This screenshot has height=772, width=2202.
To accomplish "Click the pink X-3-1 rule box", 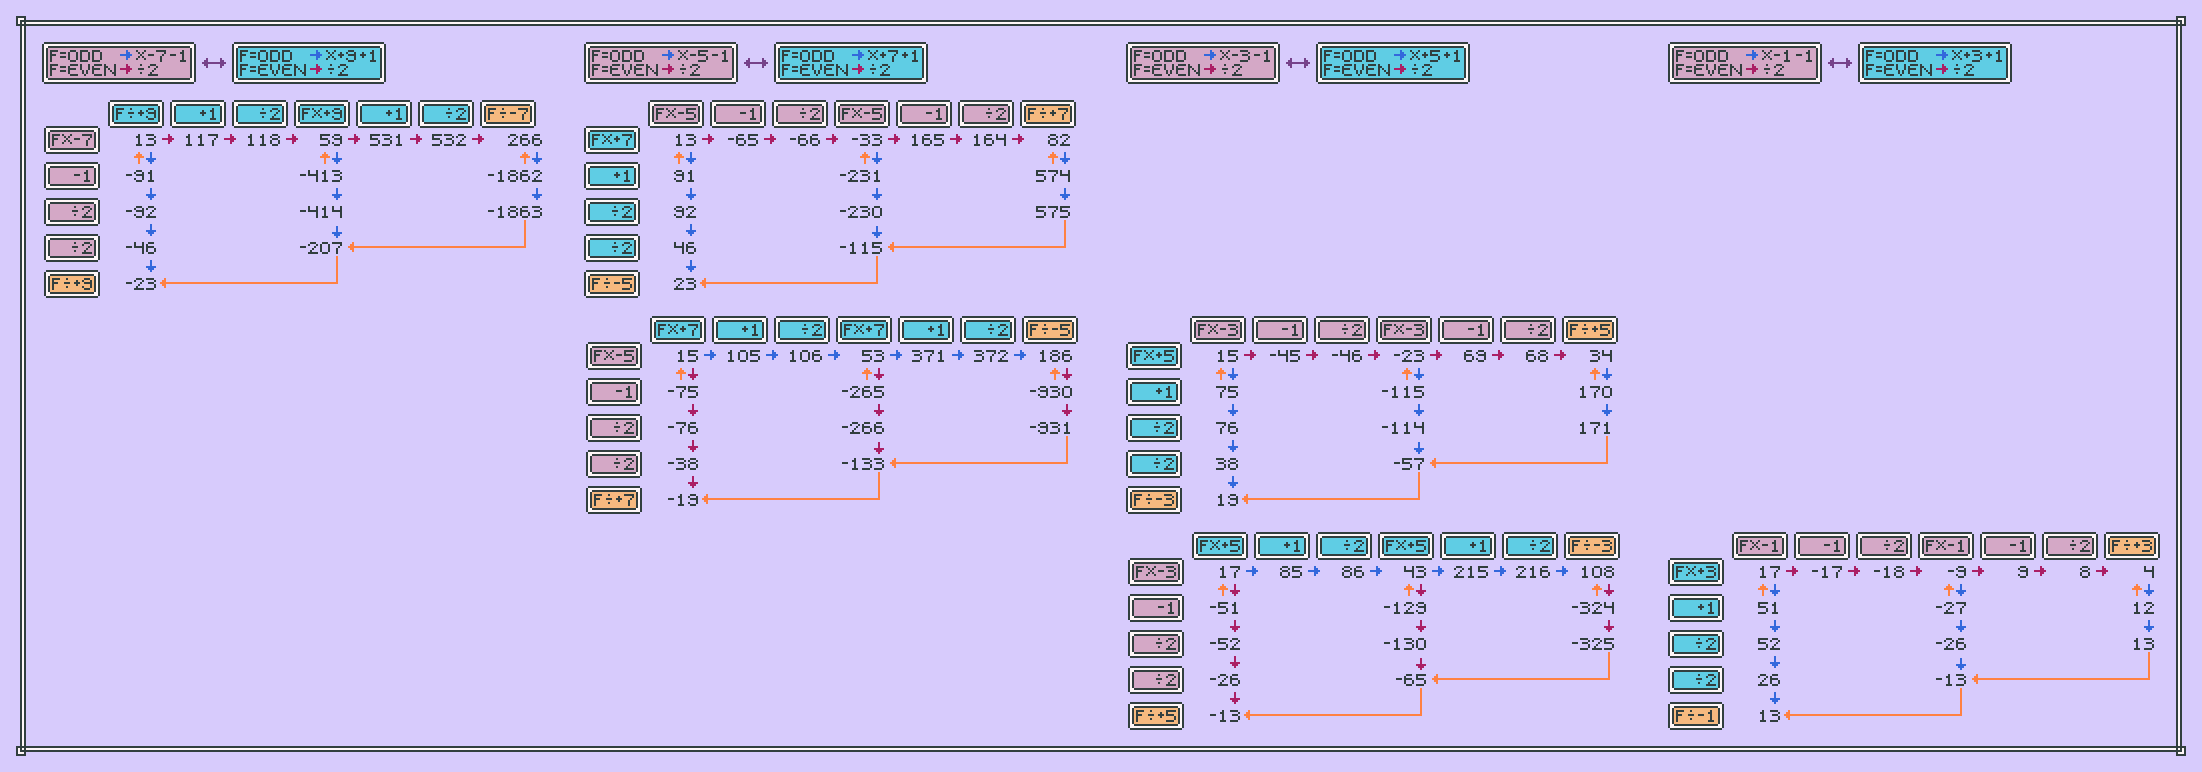I will [x=1202, y=63].
